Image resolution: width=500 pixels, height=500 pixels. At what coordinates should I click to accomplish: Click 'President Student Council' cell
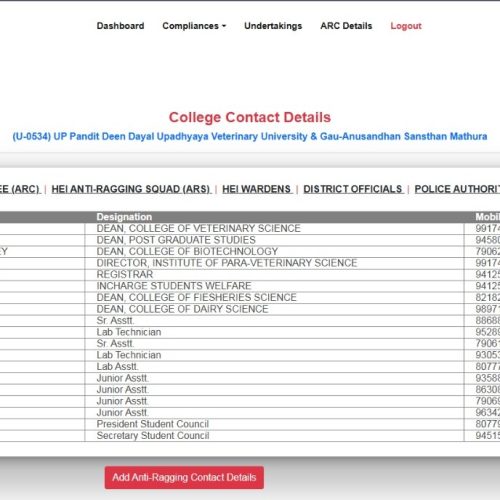[274, 424]
